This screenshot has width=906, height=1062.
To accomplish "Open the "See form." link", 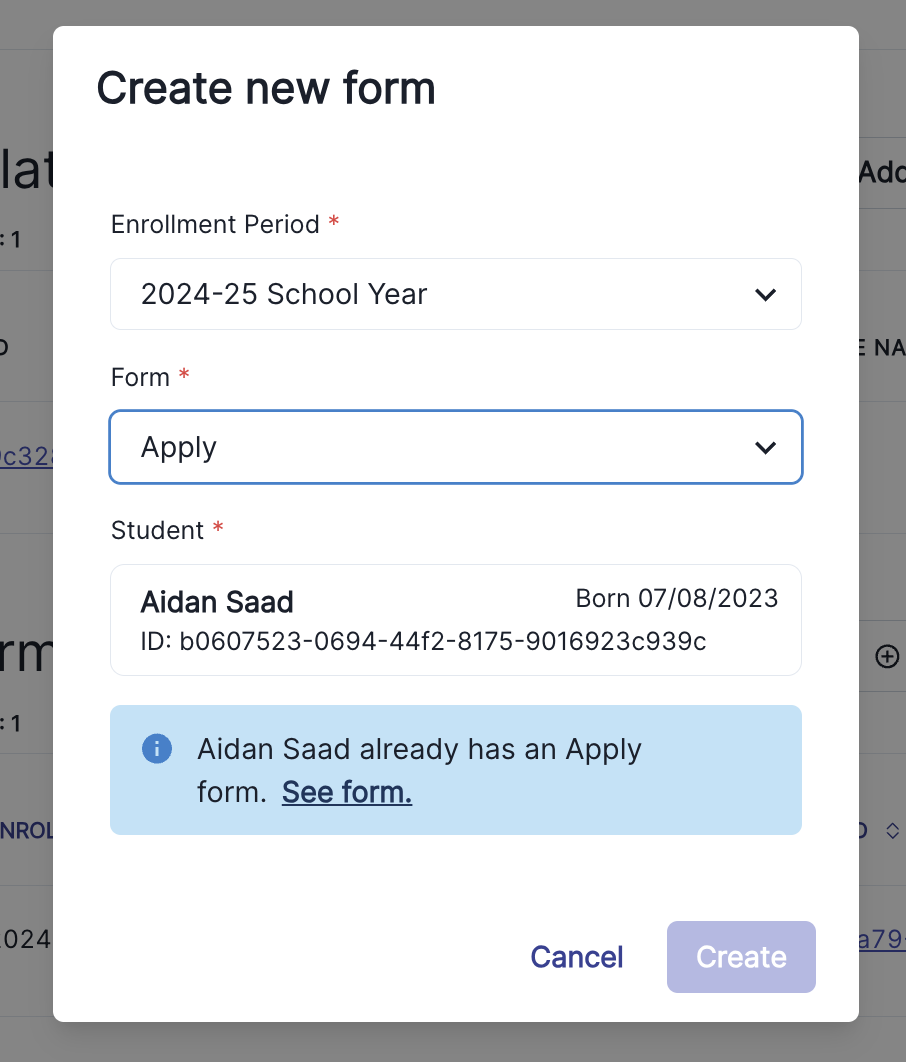I will (346, 791).
